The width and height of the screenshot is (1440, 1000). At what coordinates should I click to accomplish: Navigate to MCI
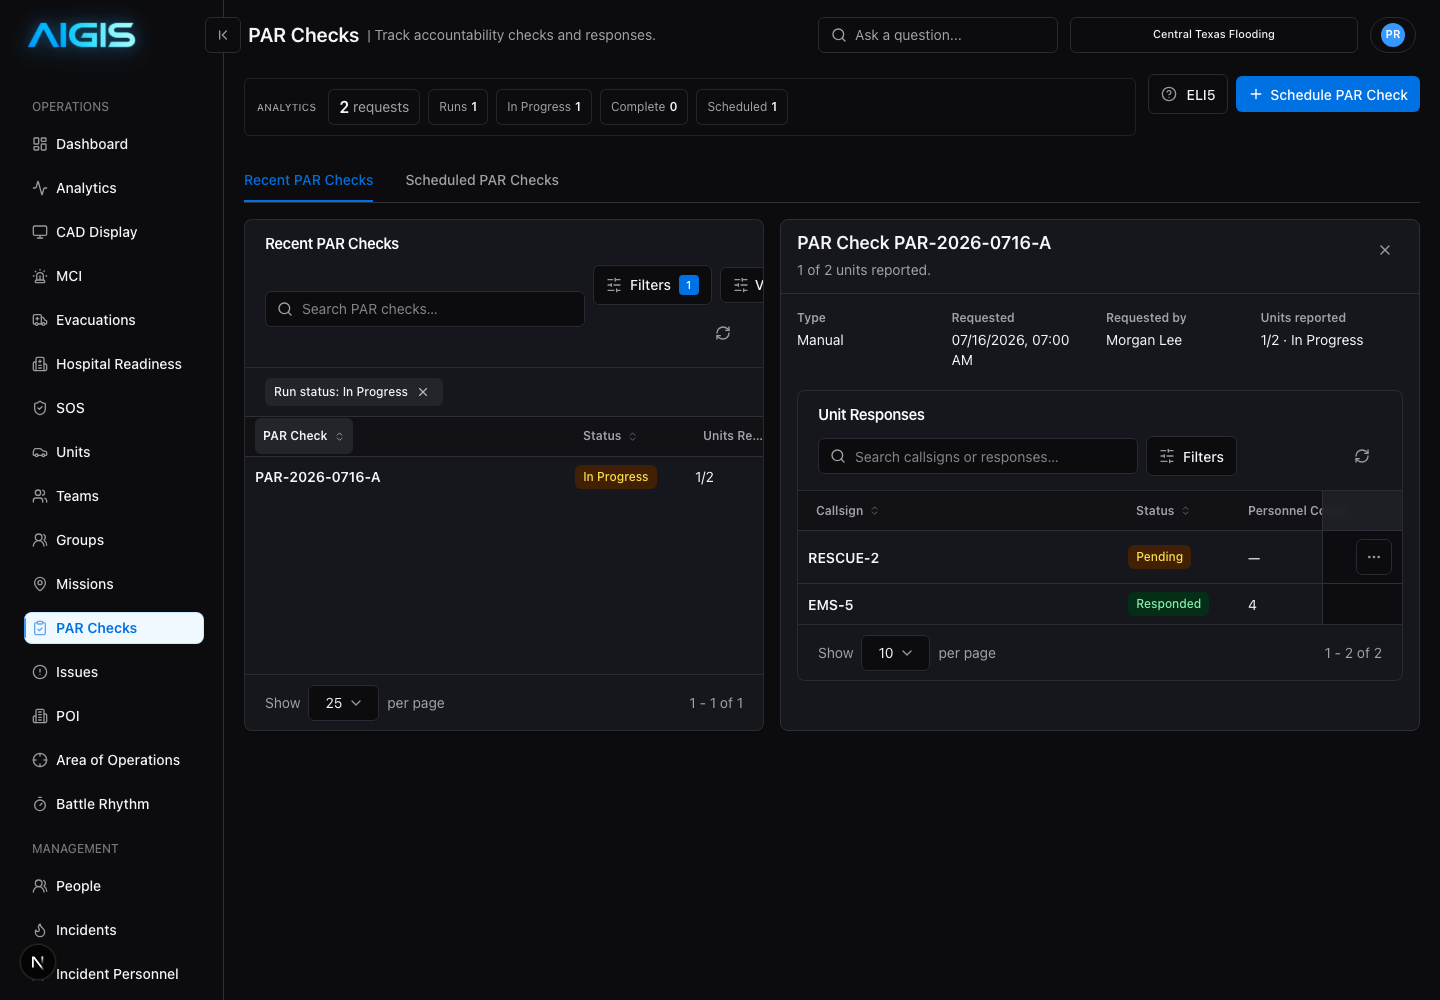[114, 276]
